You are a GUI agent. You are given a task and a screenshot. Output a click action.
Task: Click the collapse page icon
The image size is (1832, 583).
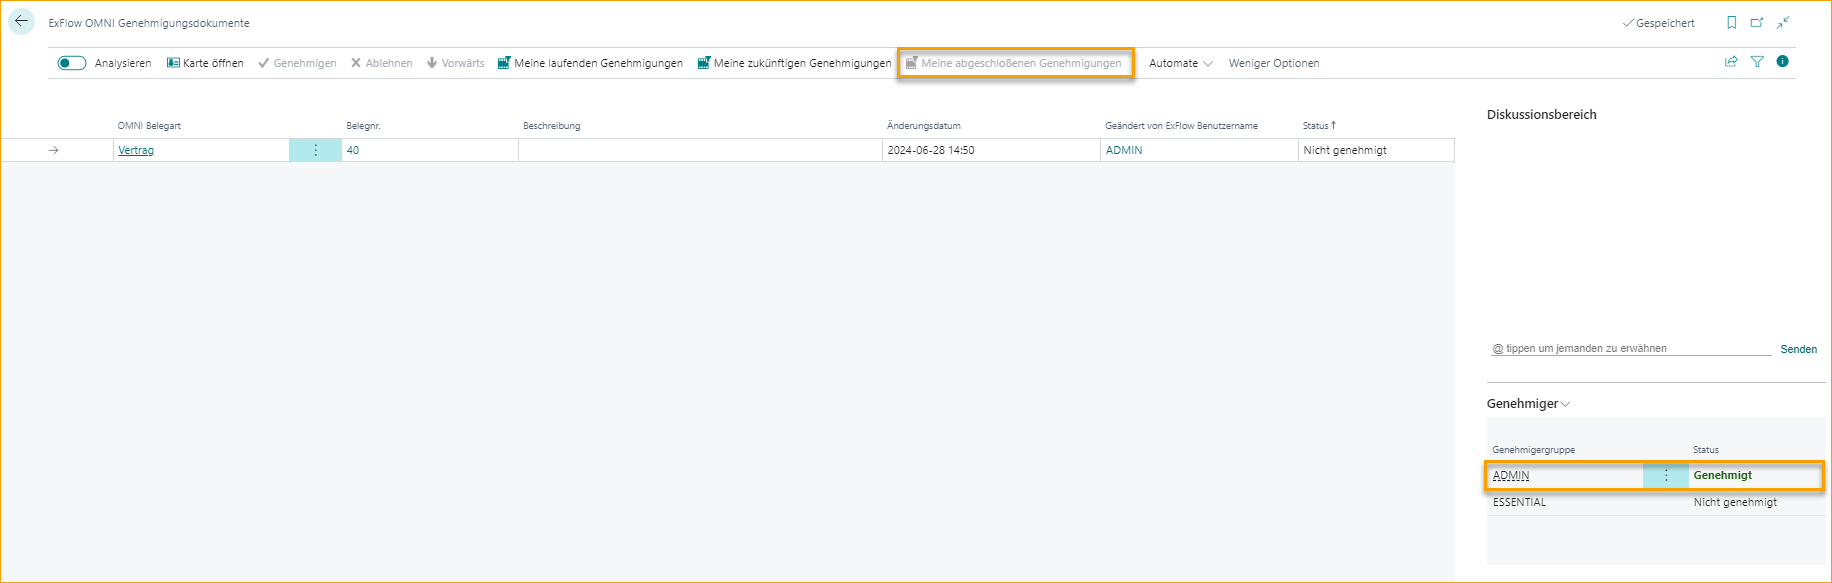pos(1783,23)
